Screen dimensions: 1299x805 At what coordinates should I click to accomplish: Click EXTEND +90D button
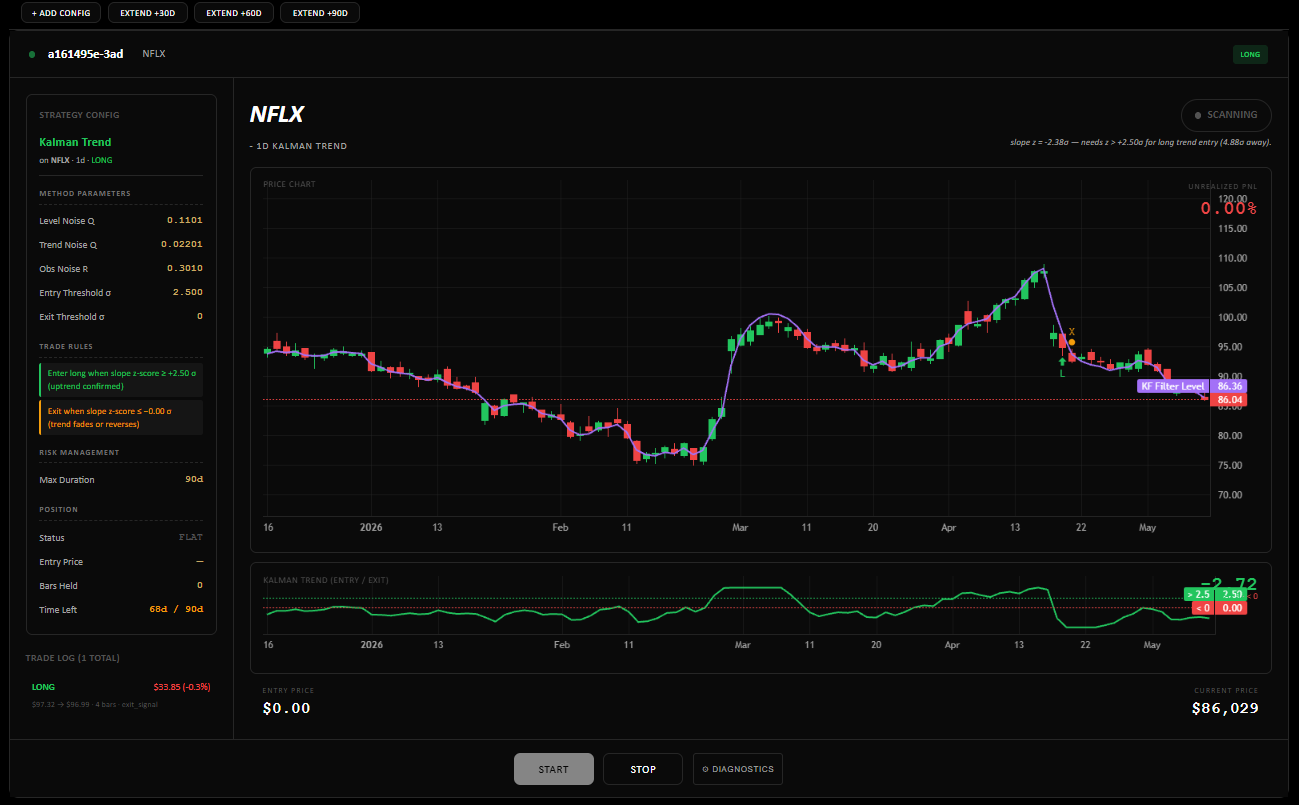(320, 13)
